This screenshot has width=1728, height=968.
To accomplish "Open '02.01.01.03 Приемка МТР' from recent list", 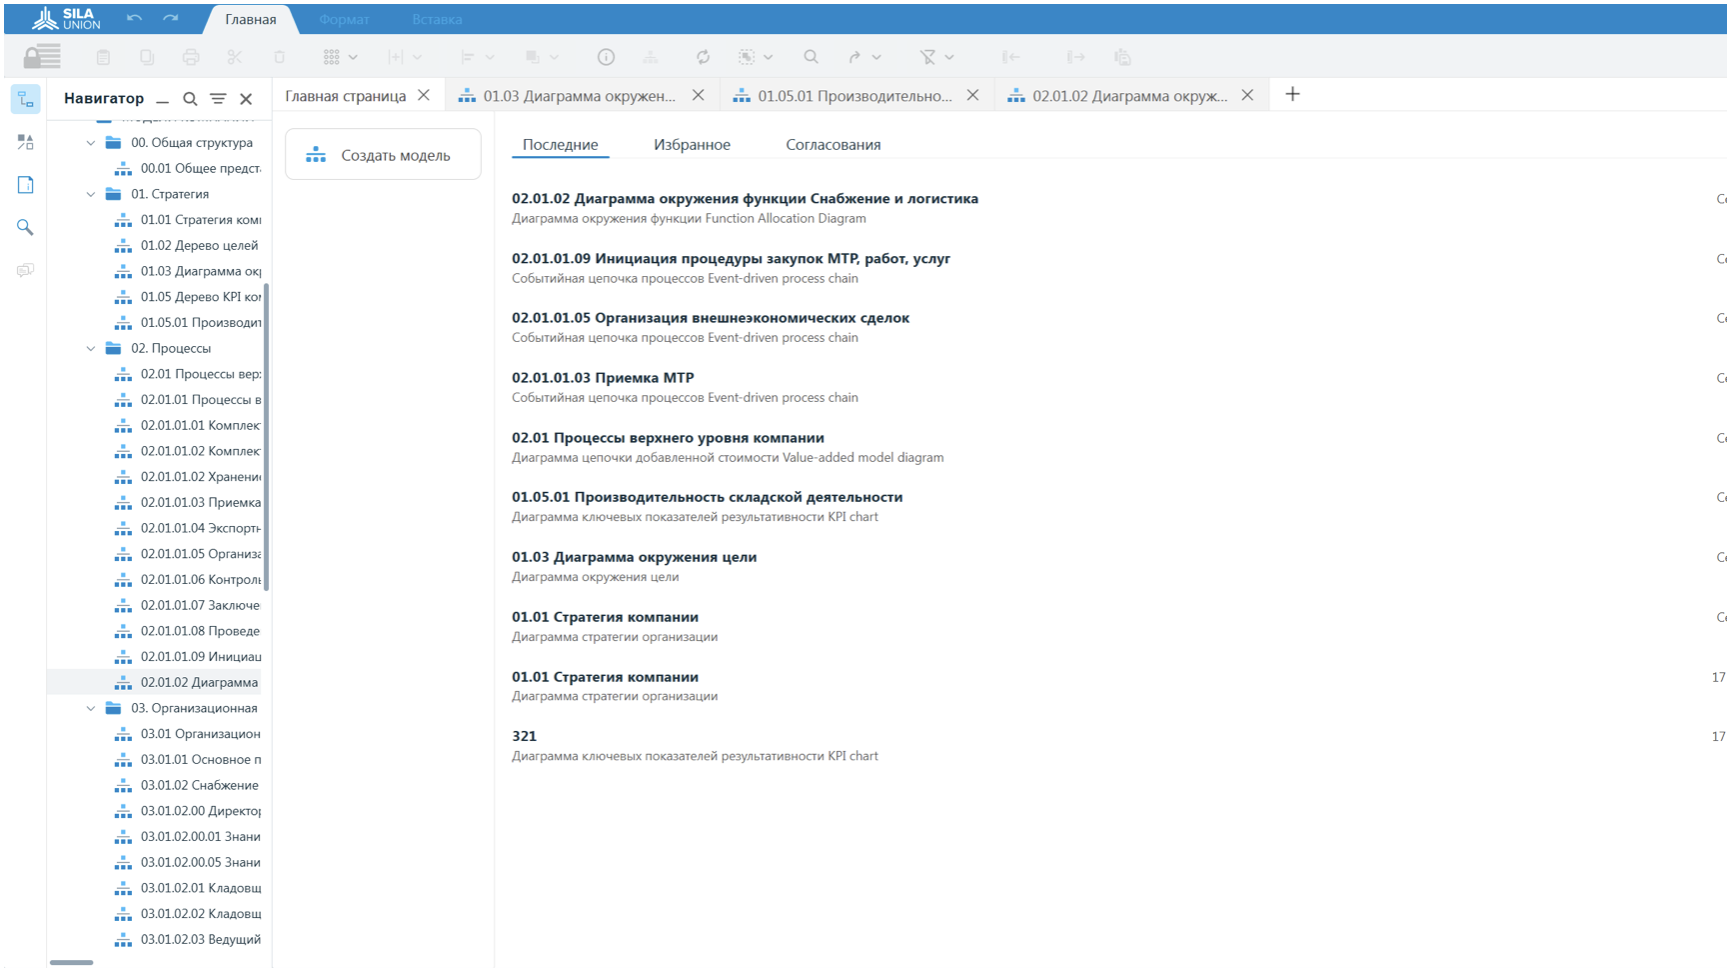I will [605, 377].
